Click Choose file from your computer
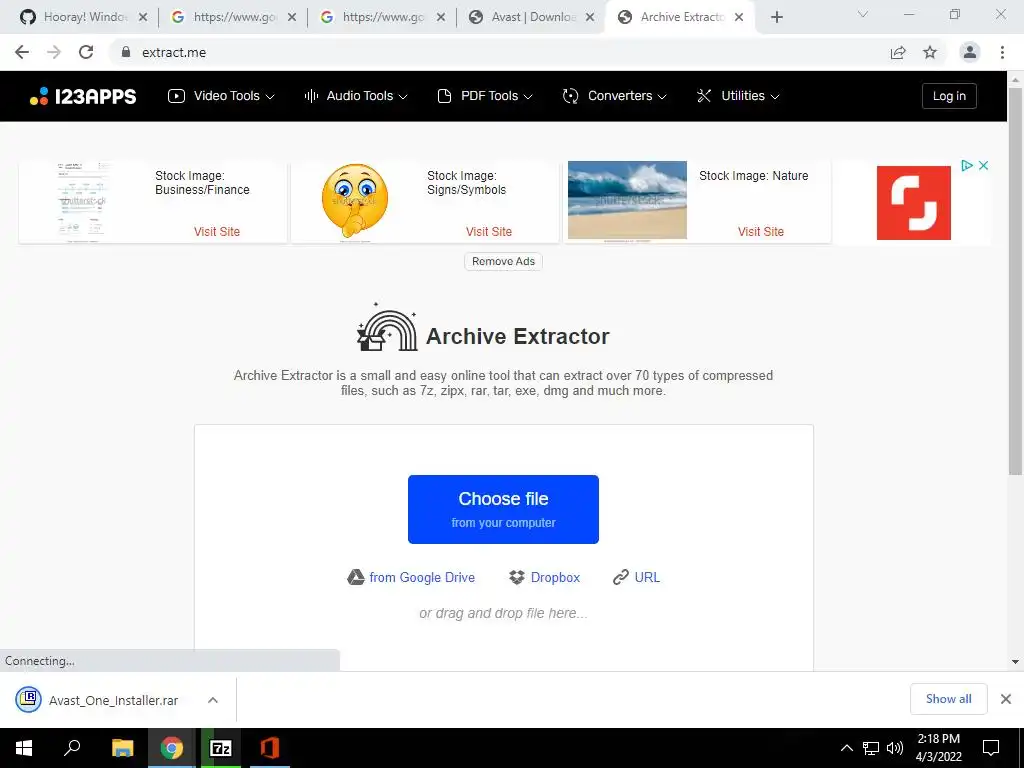 click(503, 509)
